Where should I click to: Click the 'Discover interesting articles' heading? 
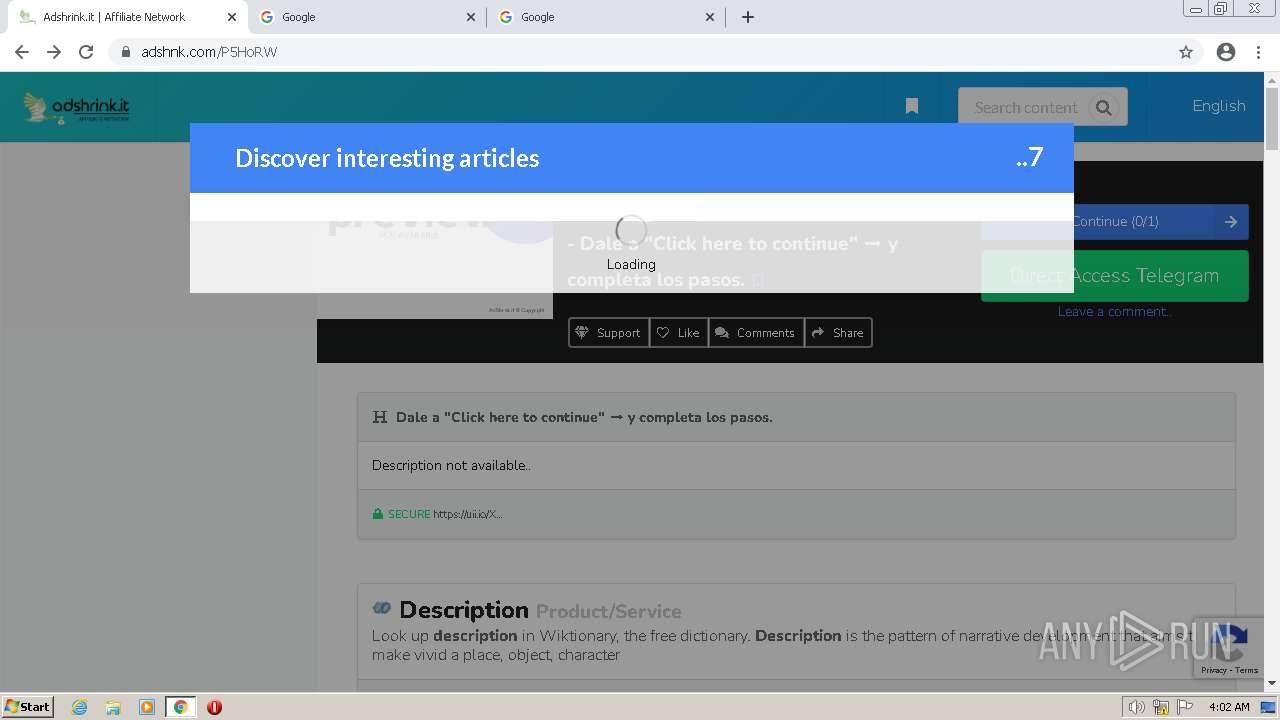click(x=387, y=158)
